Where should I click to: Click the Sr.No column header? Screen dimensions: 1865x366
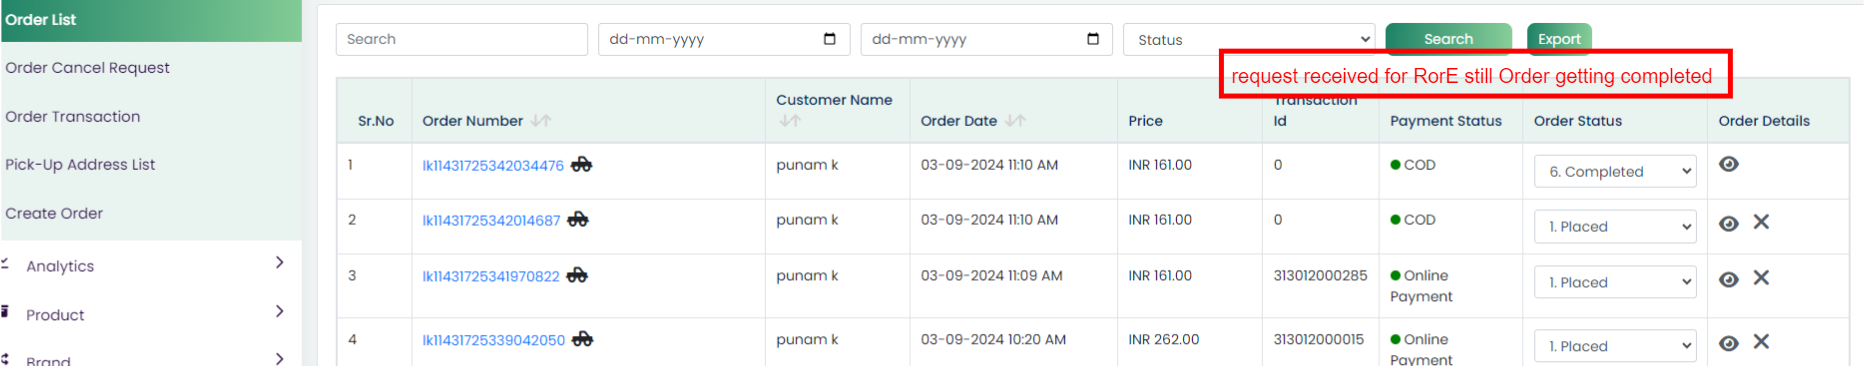pyautogui.click(x=376, y=121)
